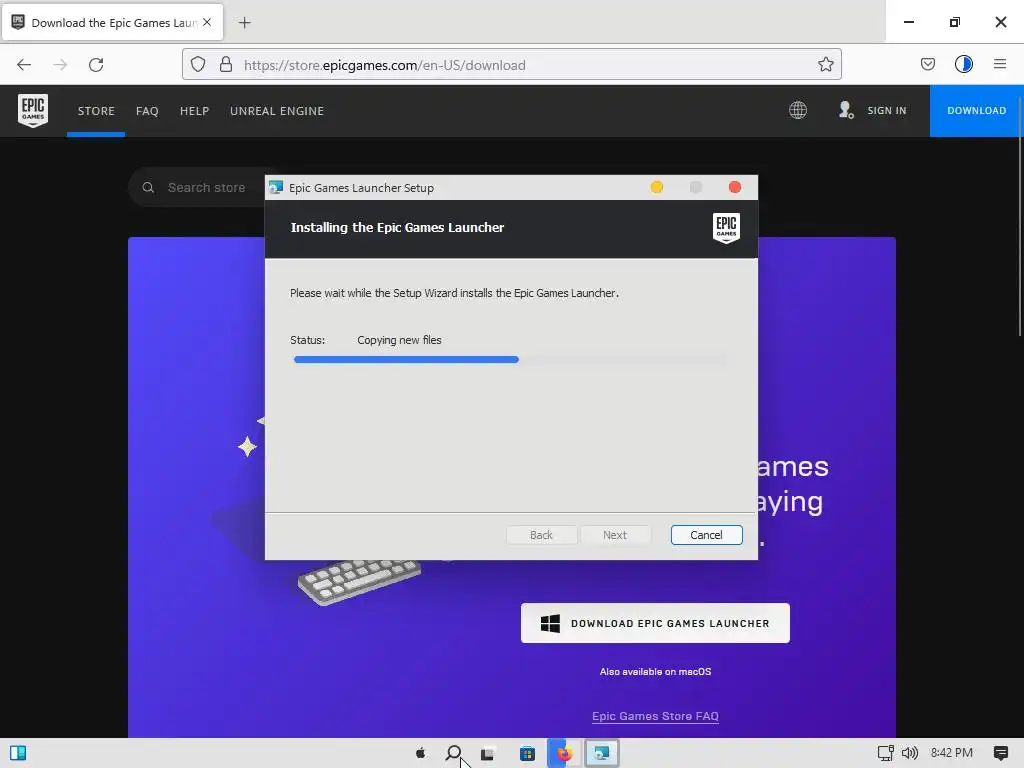
Task: Click the URL address bar
Action: point(511,65)
